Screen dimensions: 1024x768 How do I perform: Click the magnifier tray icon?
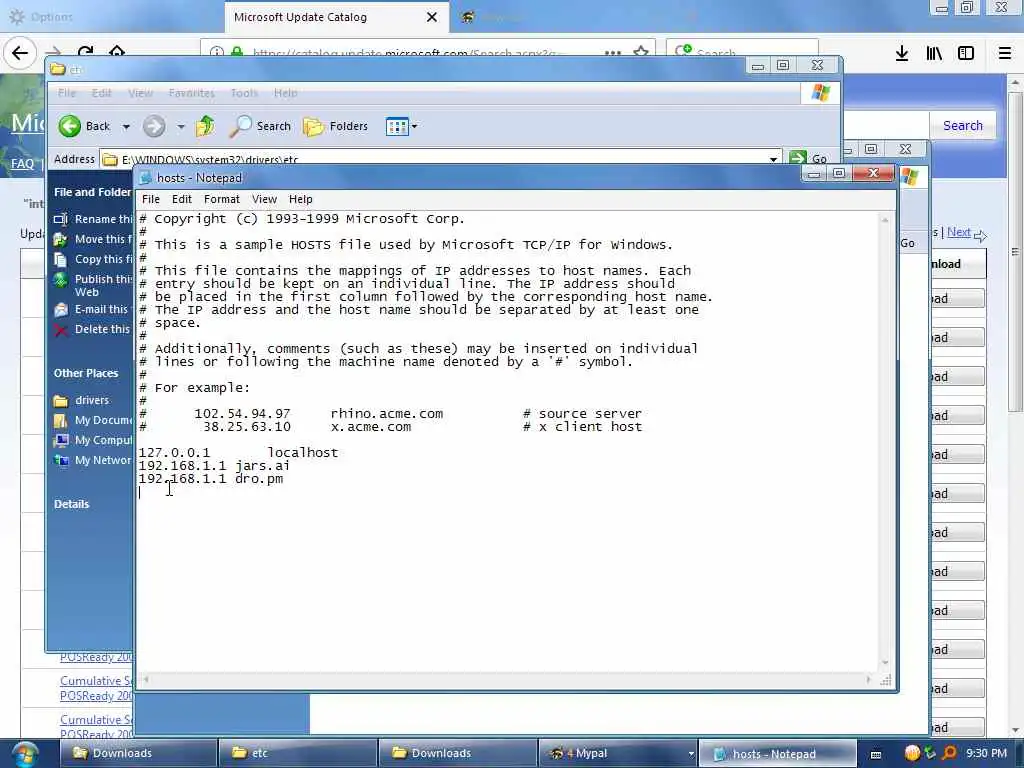(949, 754)
